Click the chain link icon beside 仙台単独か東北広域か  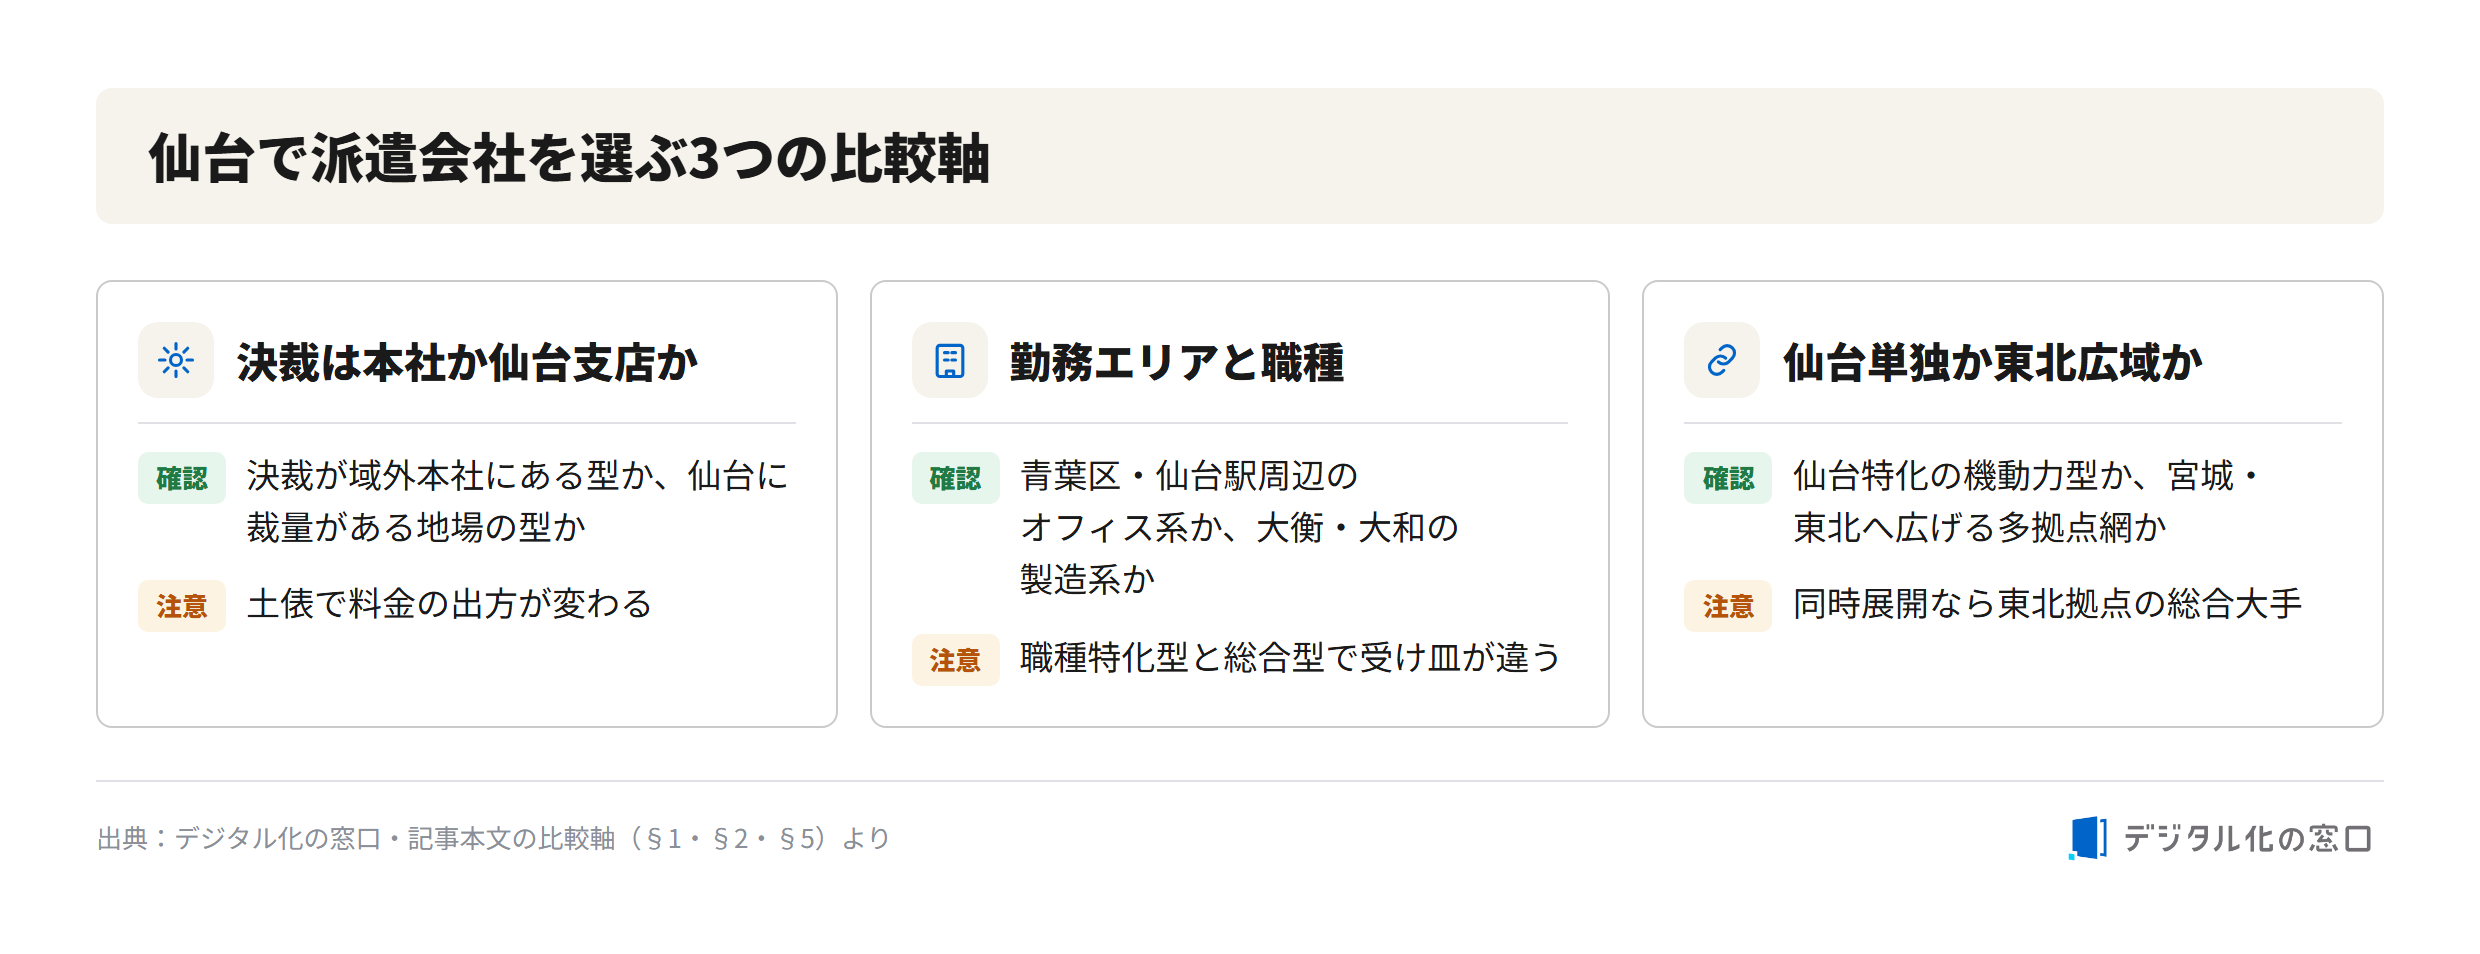click(x=1722, y=360)
